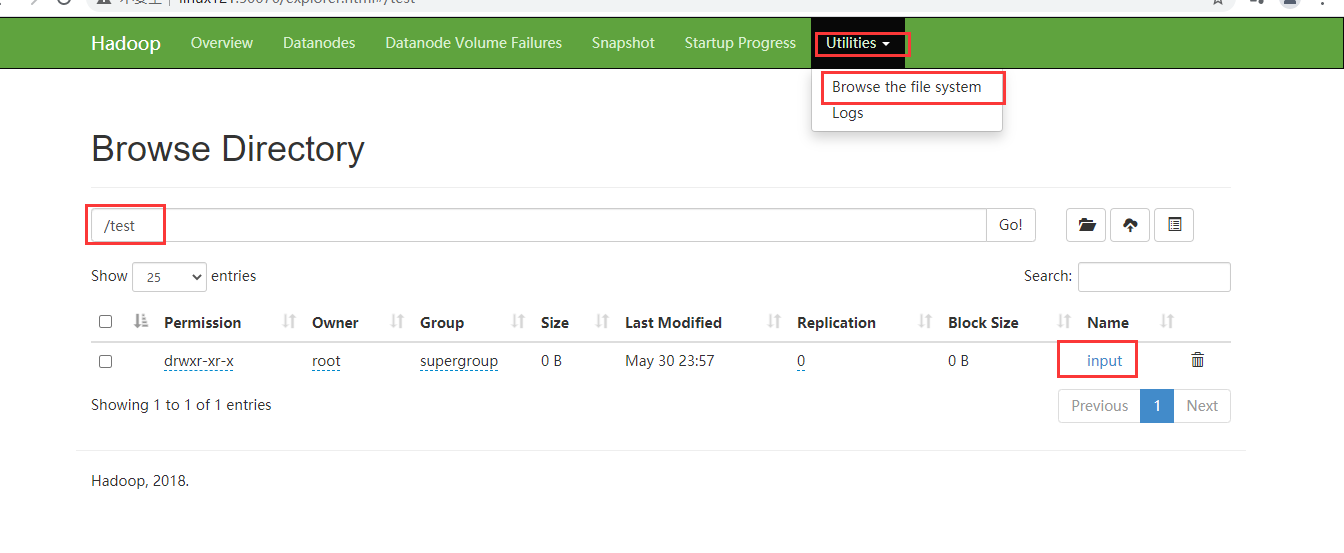Viewport: 1344px width, 553px height.
Task: Open the input directory link
Action: (x=1105, y=361)
